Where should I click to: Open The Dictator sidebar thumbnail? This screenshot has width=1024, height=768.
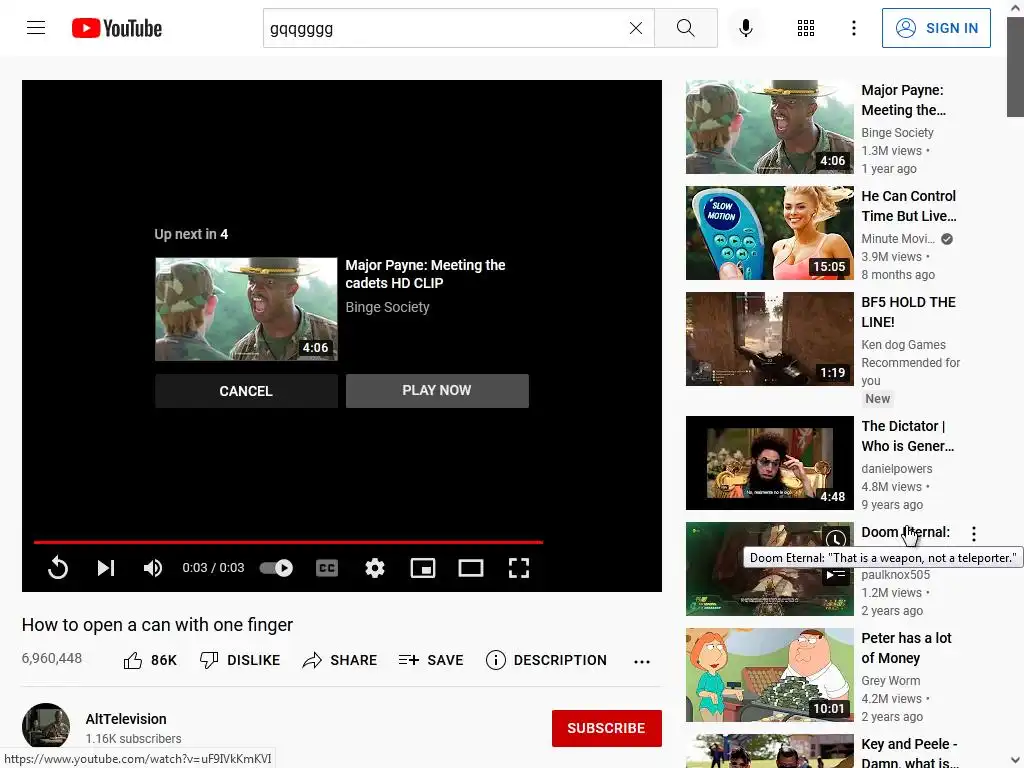click(769, 463)
